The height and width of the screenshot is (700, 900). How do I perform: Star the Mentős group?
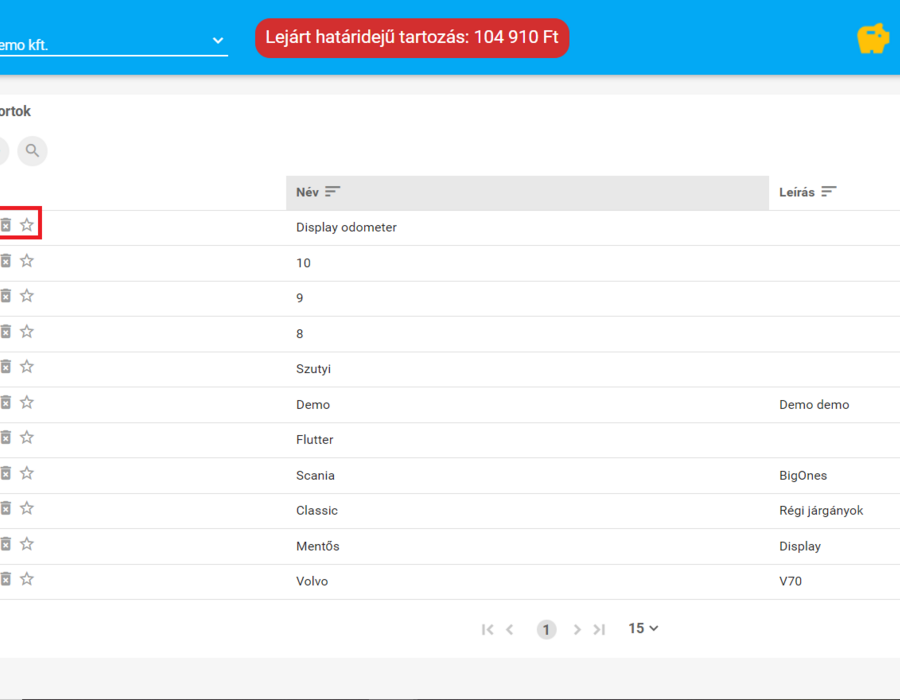tap(27, 544)
